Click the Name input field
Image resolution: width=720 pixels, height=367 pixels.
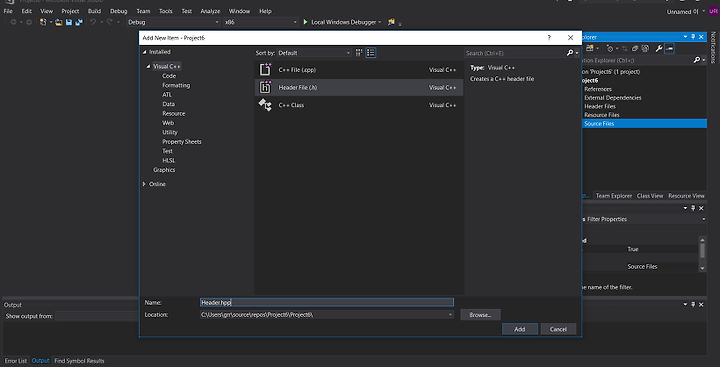click(x=327, y=302)
